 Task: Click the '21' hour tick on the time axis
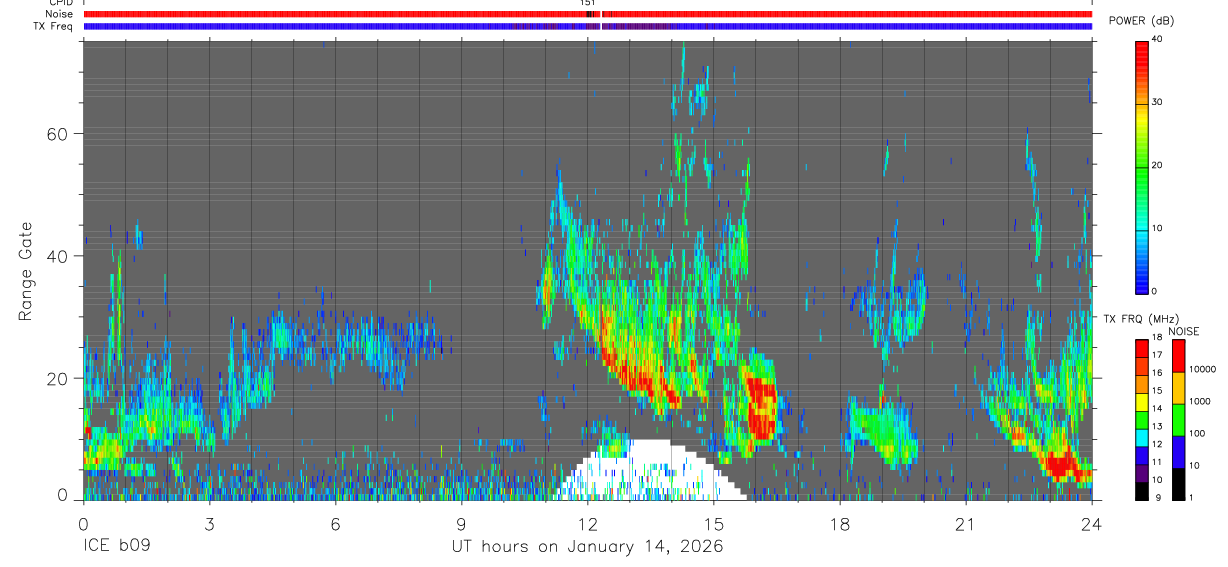(x=965, y=523)
